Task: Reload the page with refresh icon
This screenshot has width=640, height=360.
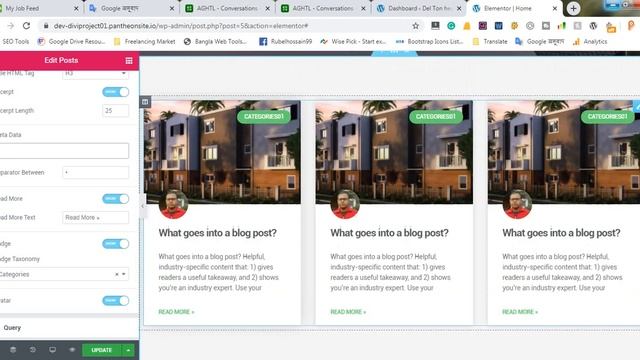Action: point(27,26)
